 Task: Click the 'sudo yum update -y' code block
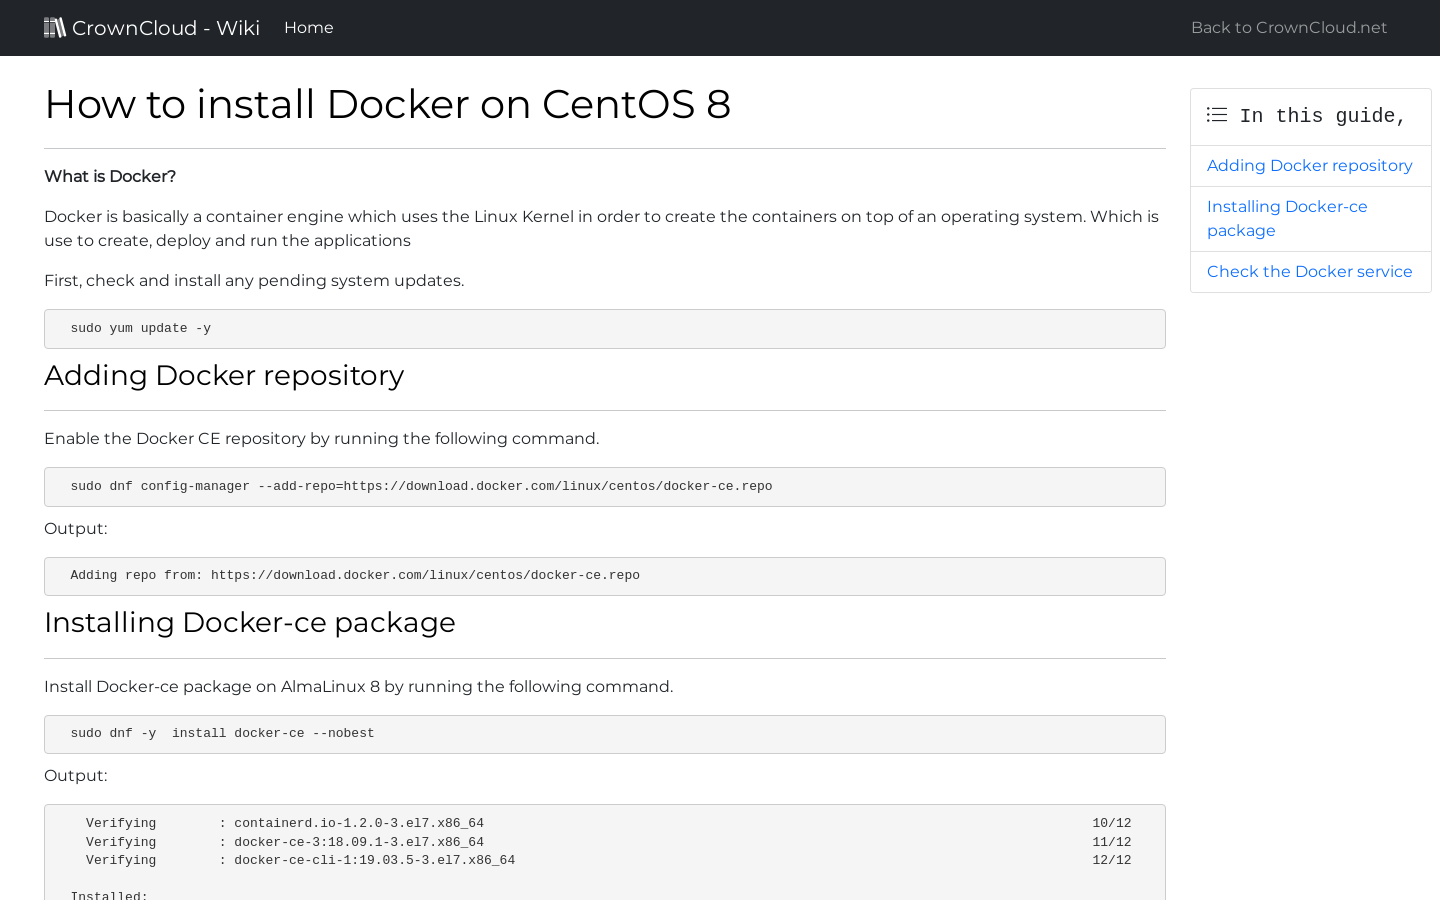[x=605, y=329]
